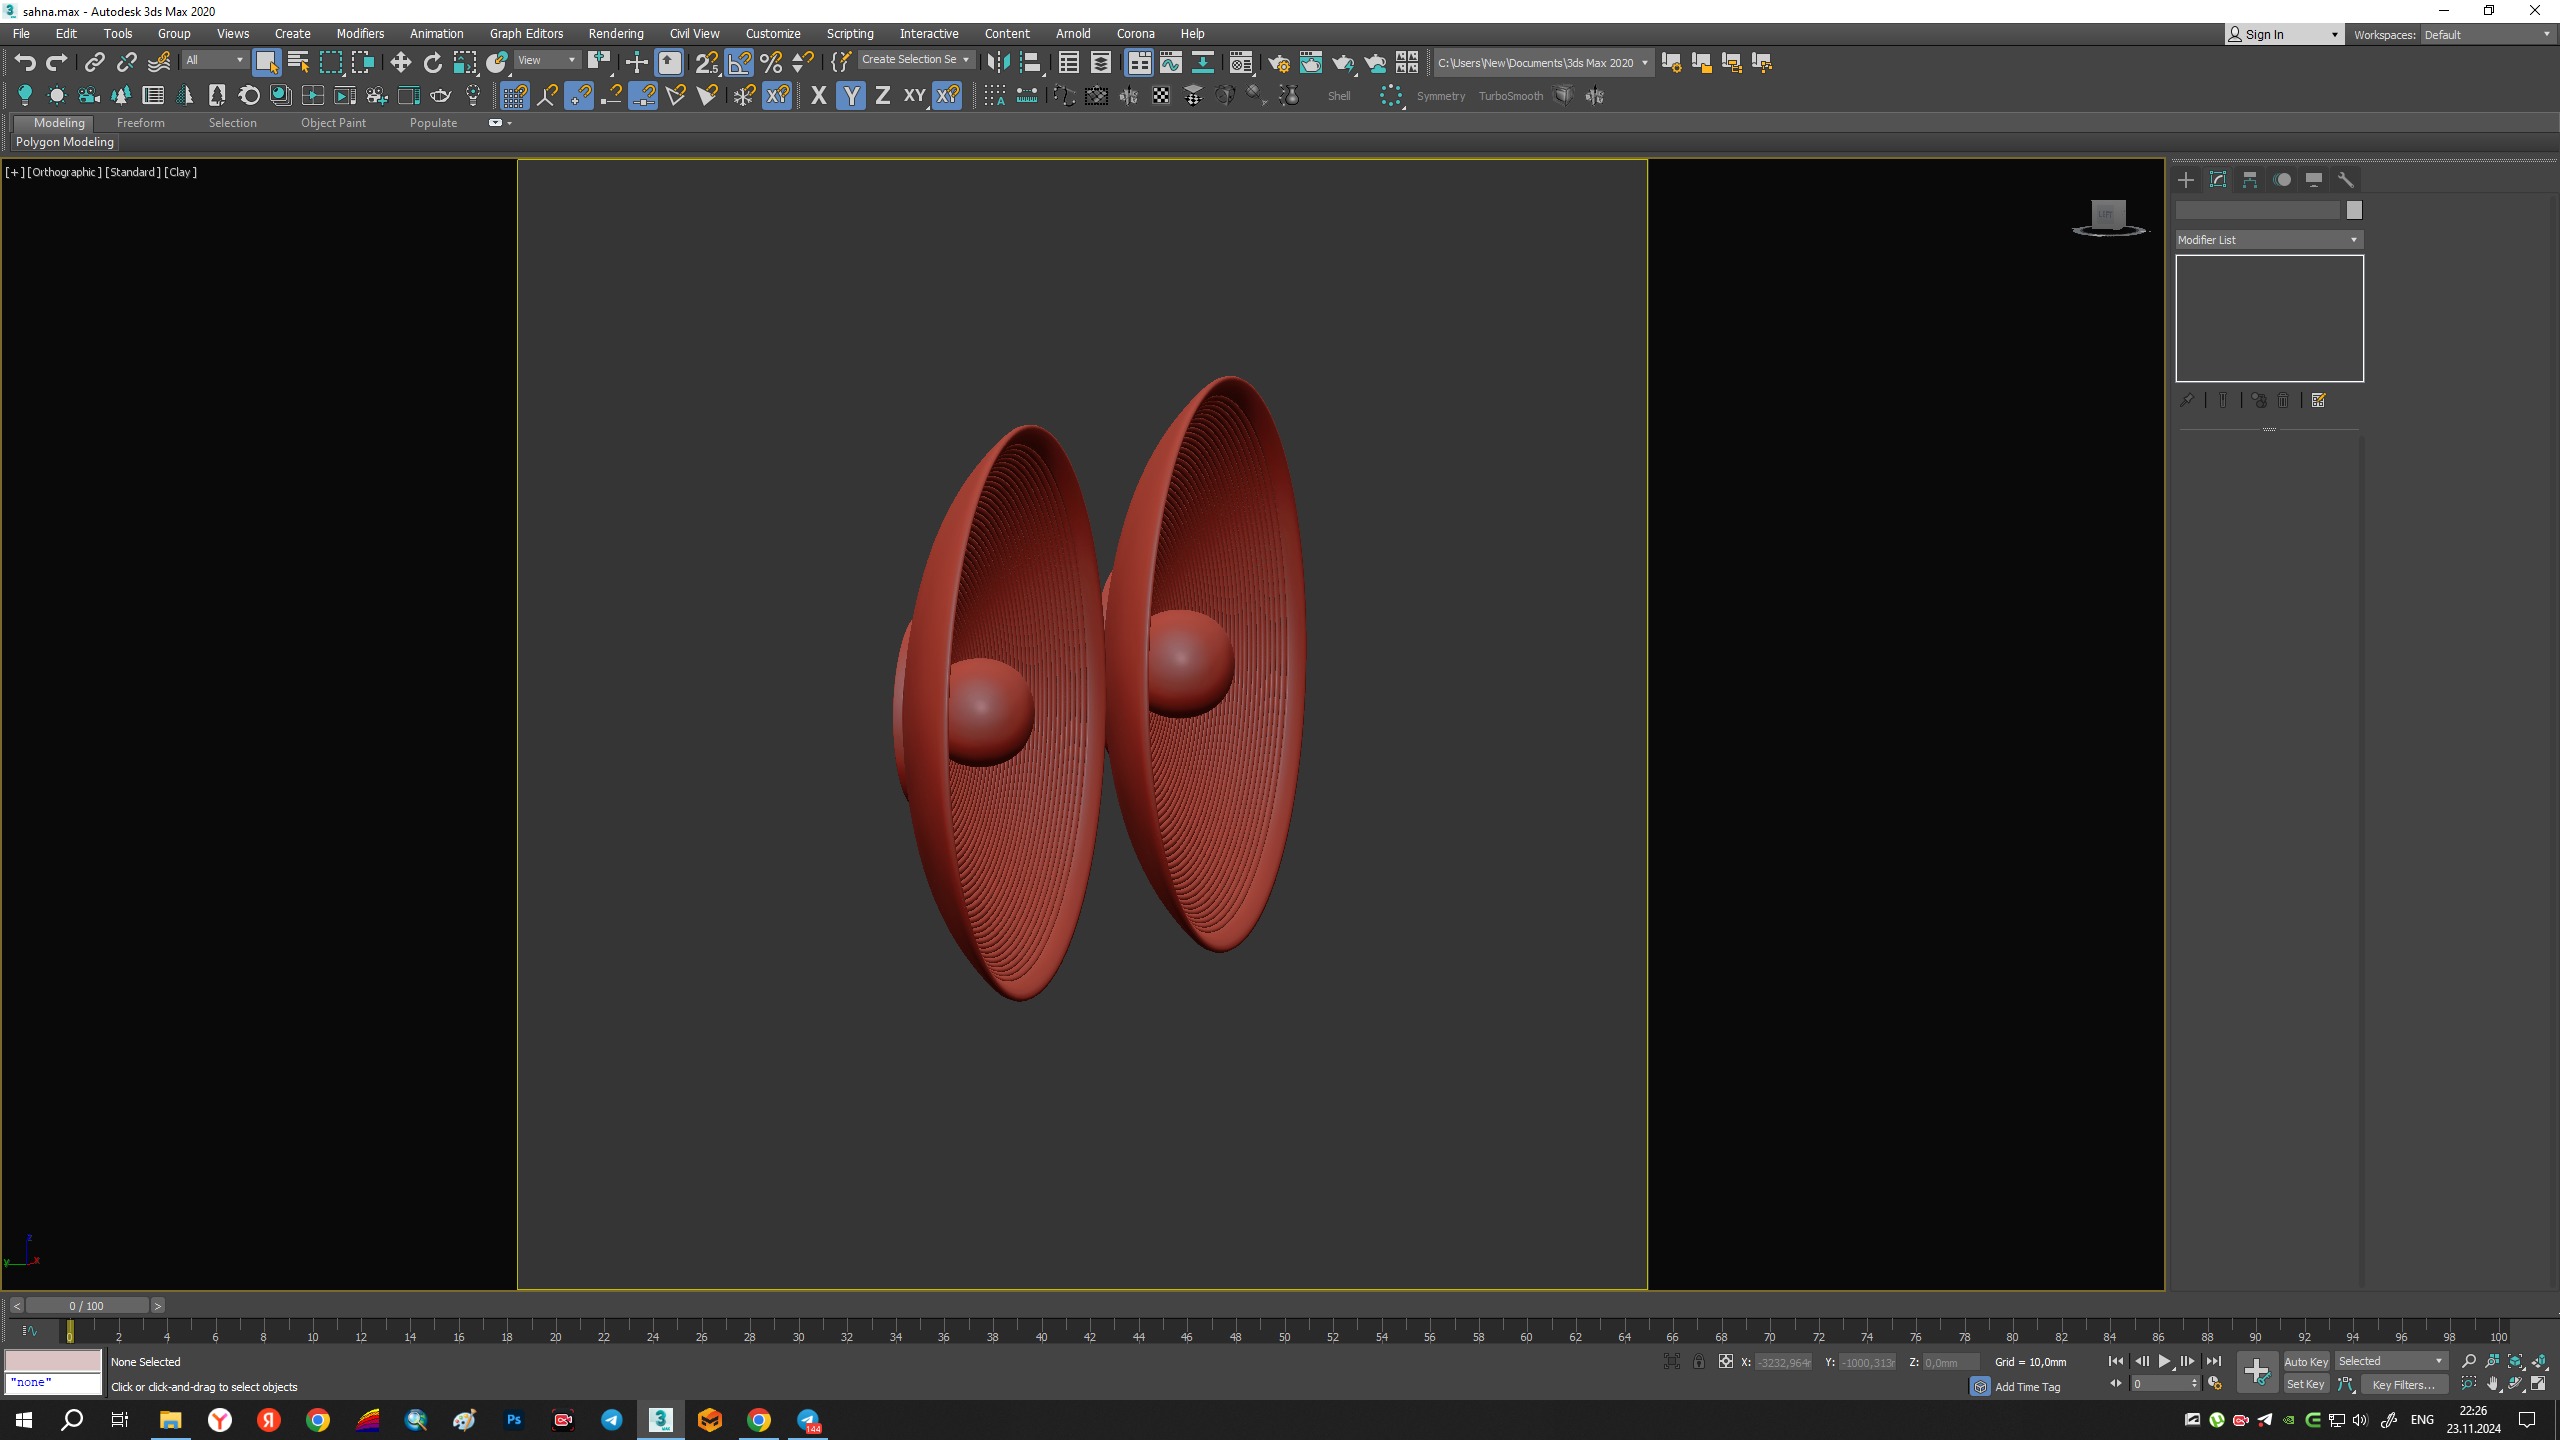Viewport: 2560px width, 1440px height.
Task: Switch to the Object Paint ribbon tab
Action: (x=333, y=123)
